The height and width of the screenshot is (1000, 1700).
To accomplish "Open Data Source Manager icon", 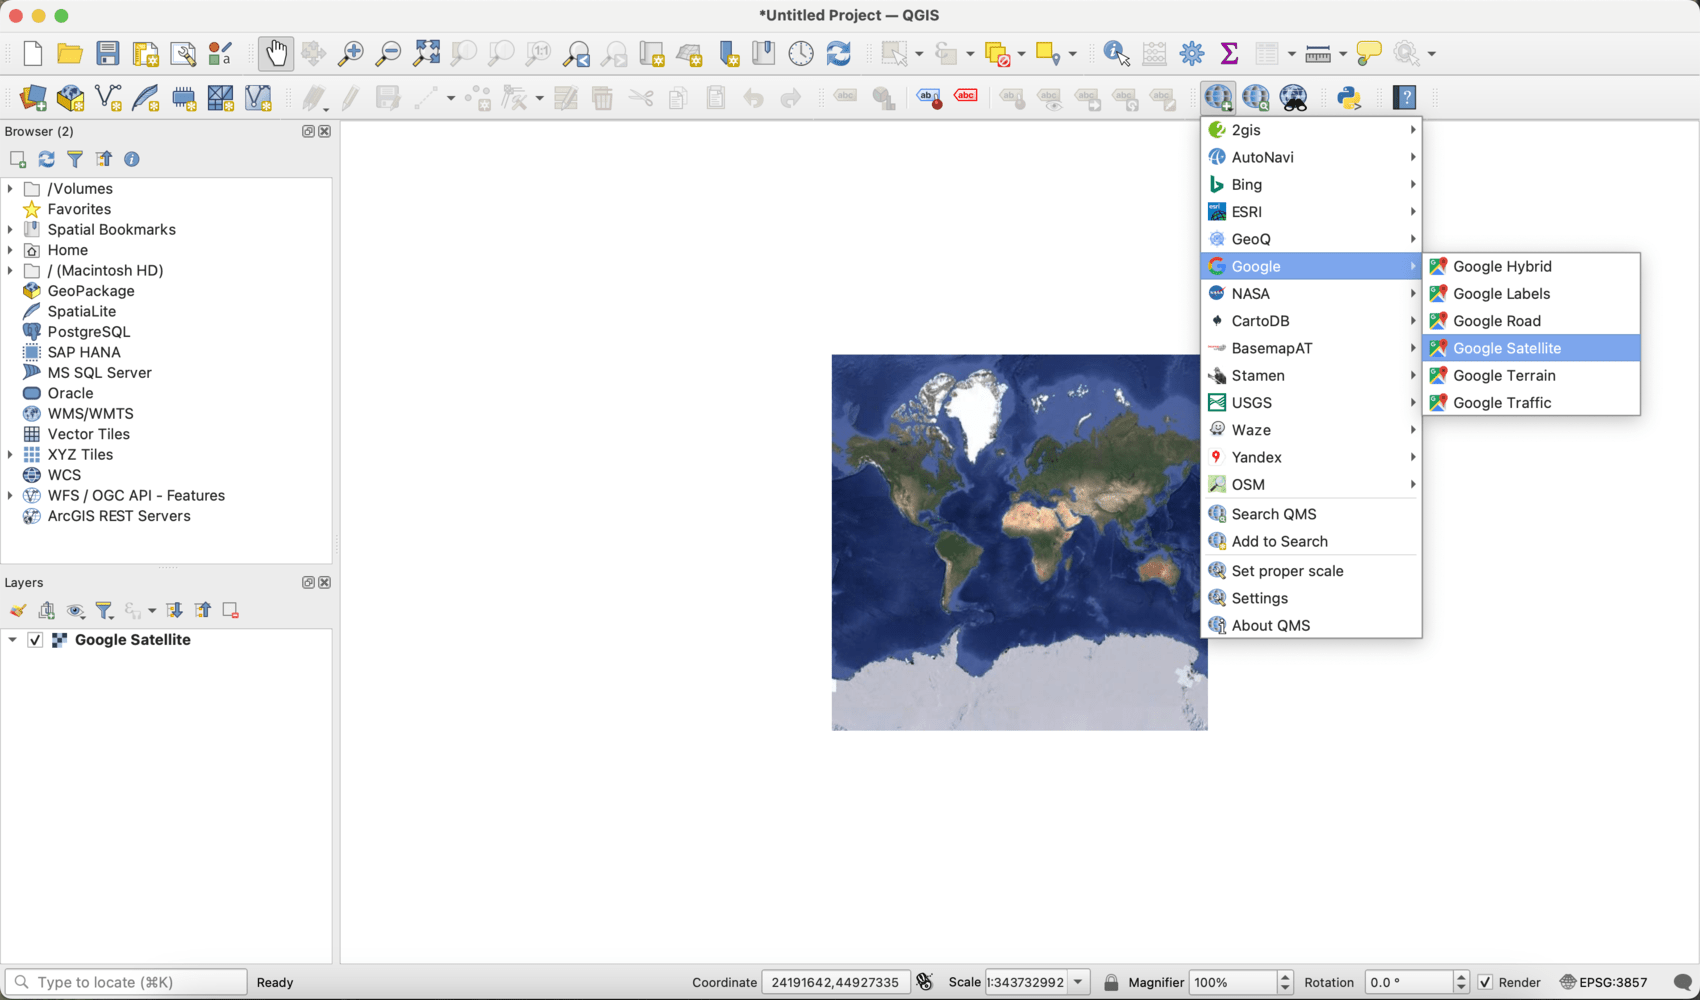I will pos(32,98).
